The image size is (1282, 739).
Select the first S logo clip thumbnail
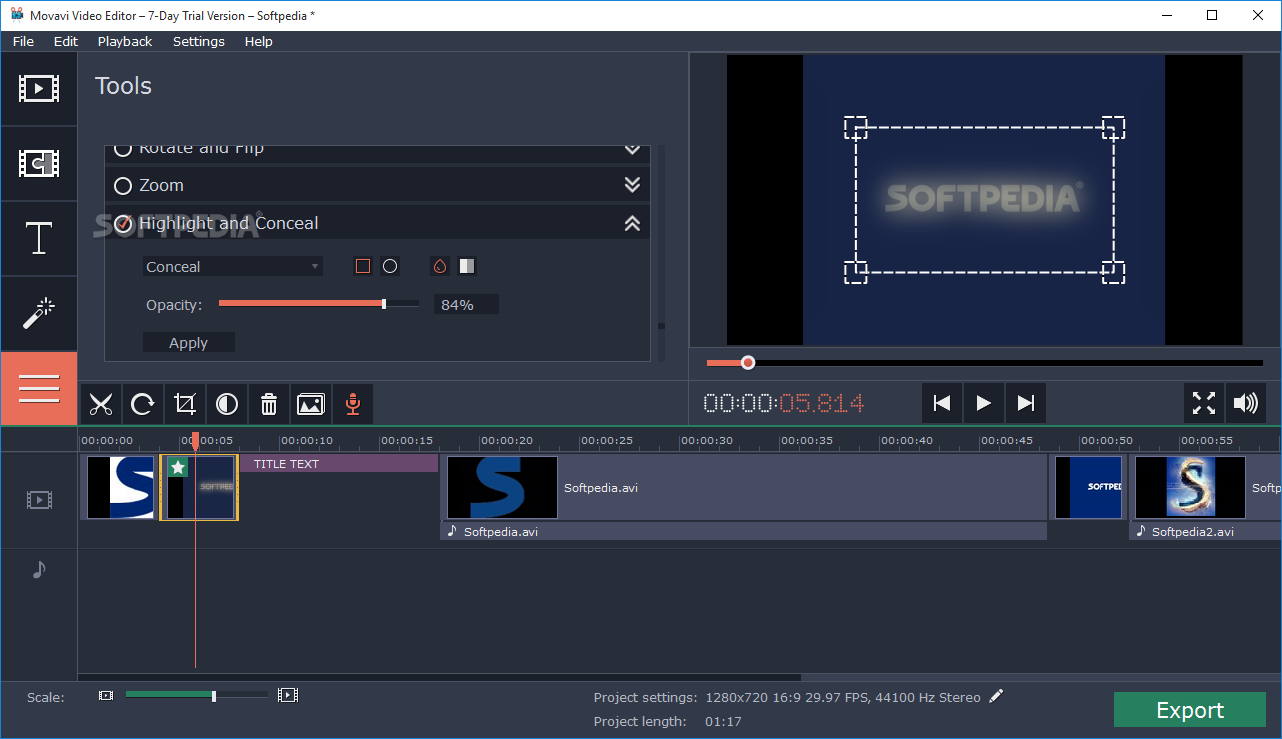click(x=120, y=488)
